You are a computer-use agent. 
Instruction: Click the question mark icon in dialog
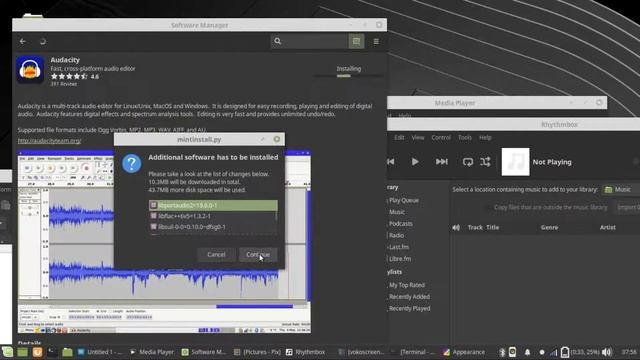click(x=131, y=163)
